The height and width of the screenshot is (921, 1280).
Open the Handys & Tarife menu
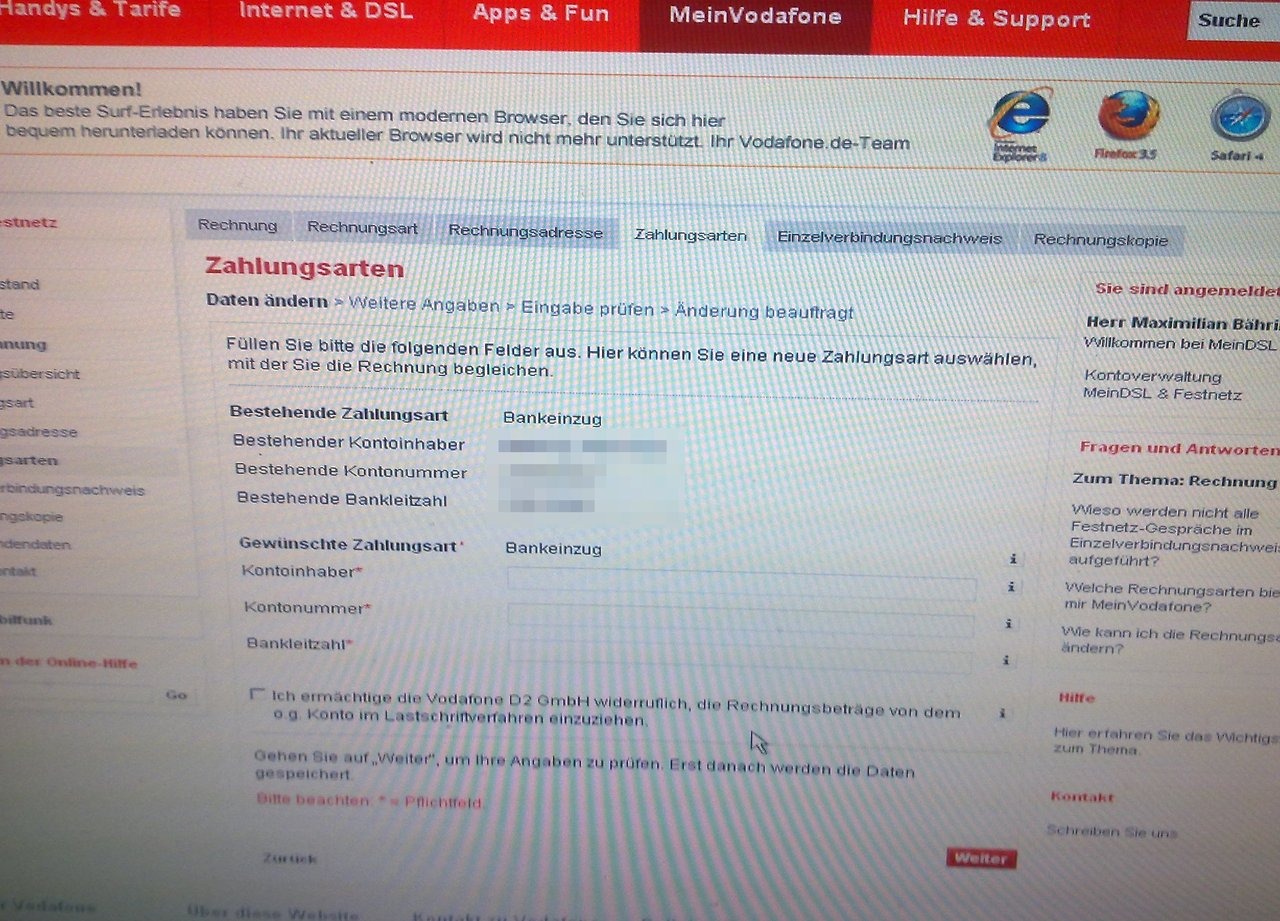click(91, 11)
